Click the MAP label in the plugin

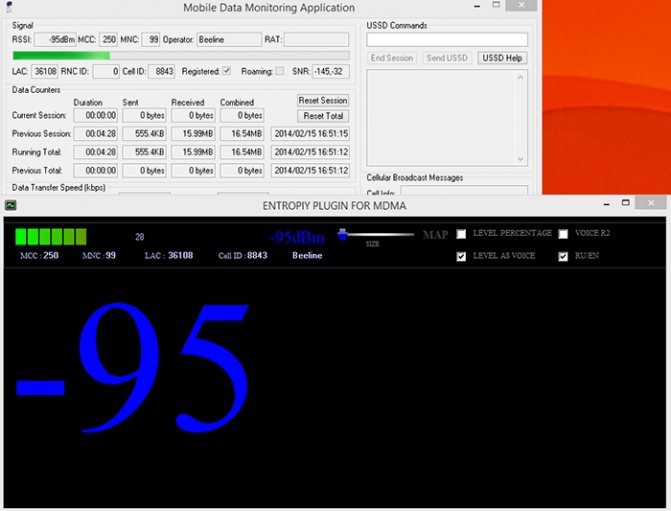435,235
